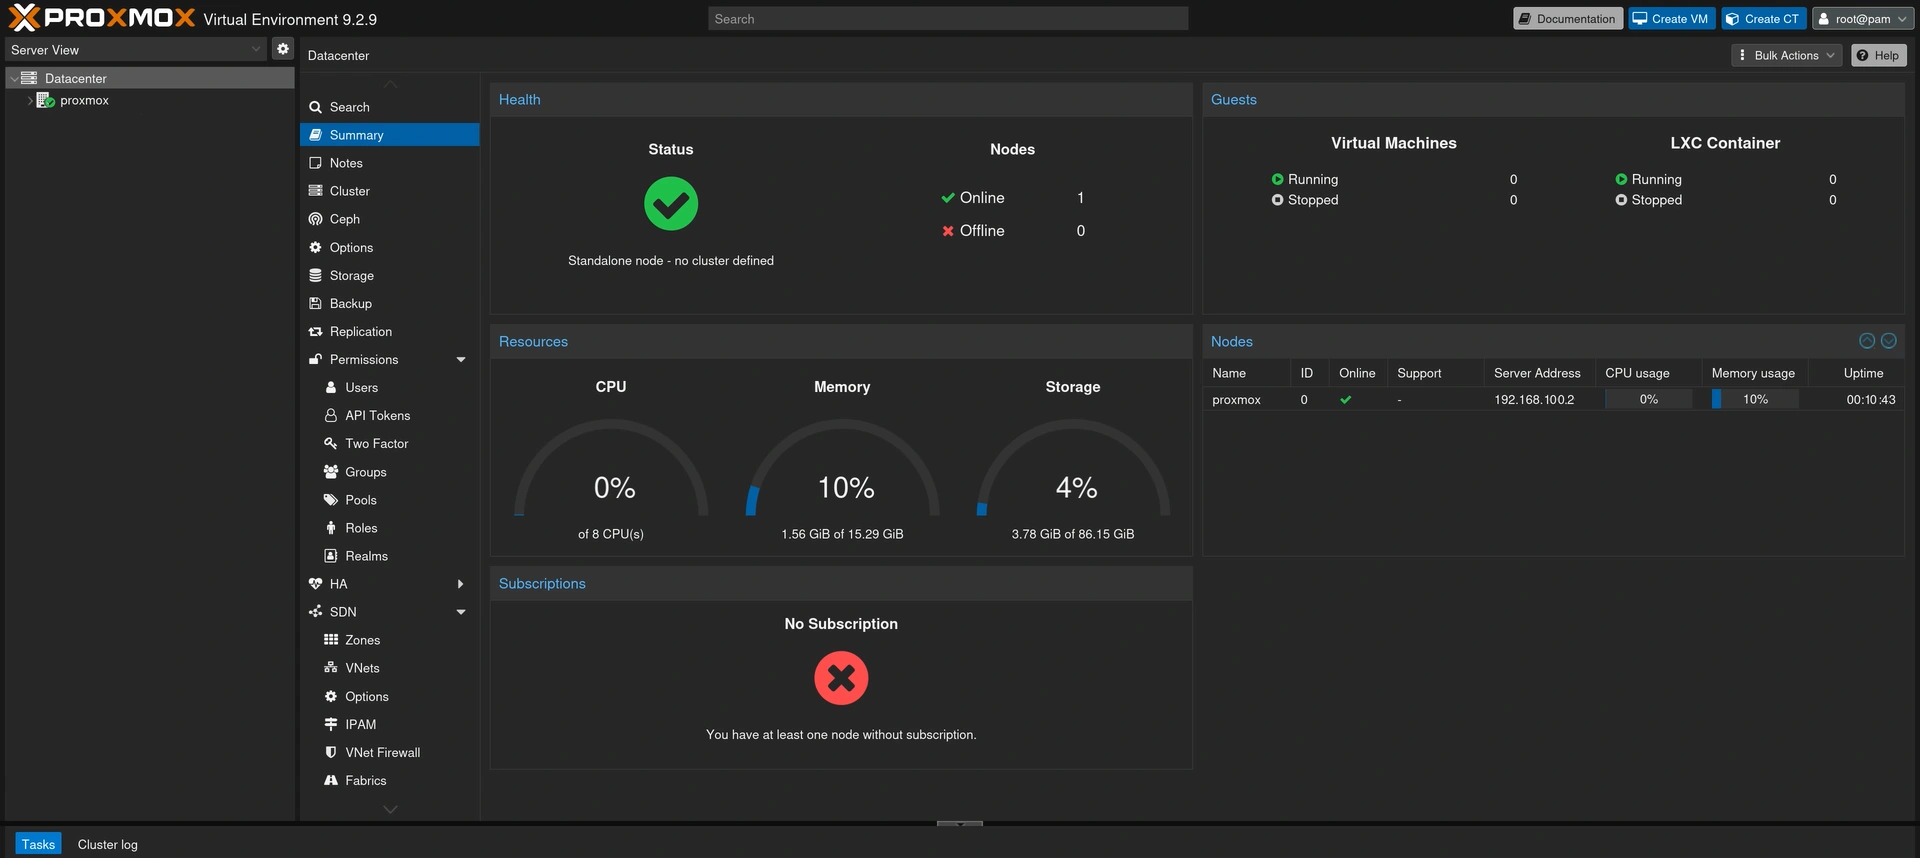Open the Notes menu item

pyautogui.click(x=389, y=163)
